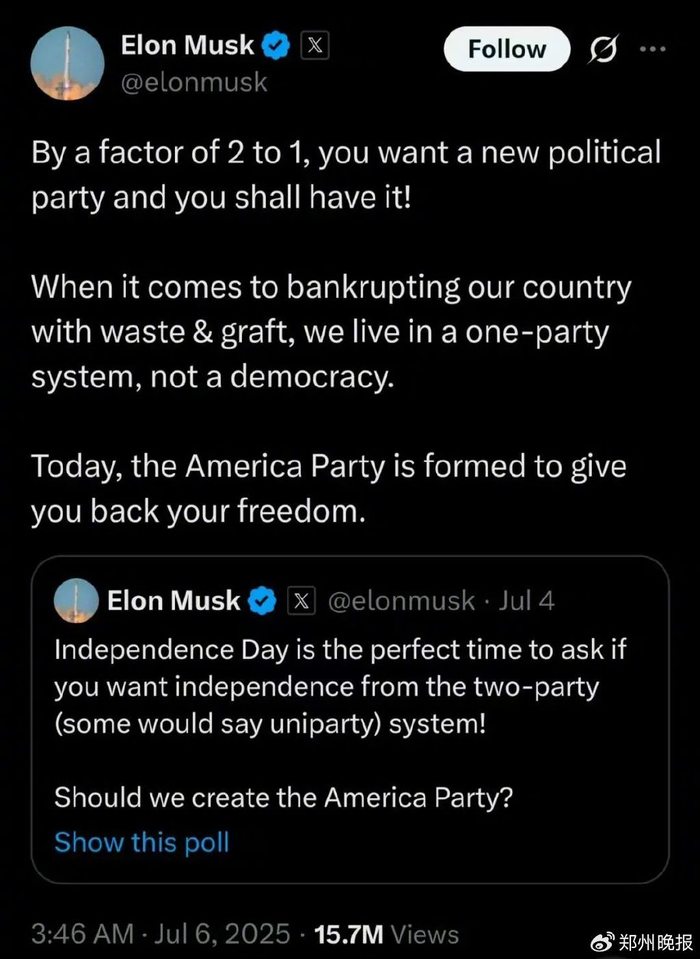Screen dimensions: 700x959
Task: Click the X badge in the quoted tweet
Action: tap(301, 601)
